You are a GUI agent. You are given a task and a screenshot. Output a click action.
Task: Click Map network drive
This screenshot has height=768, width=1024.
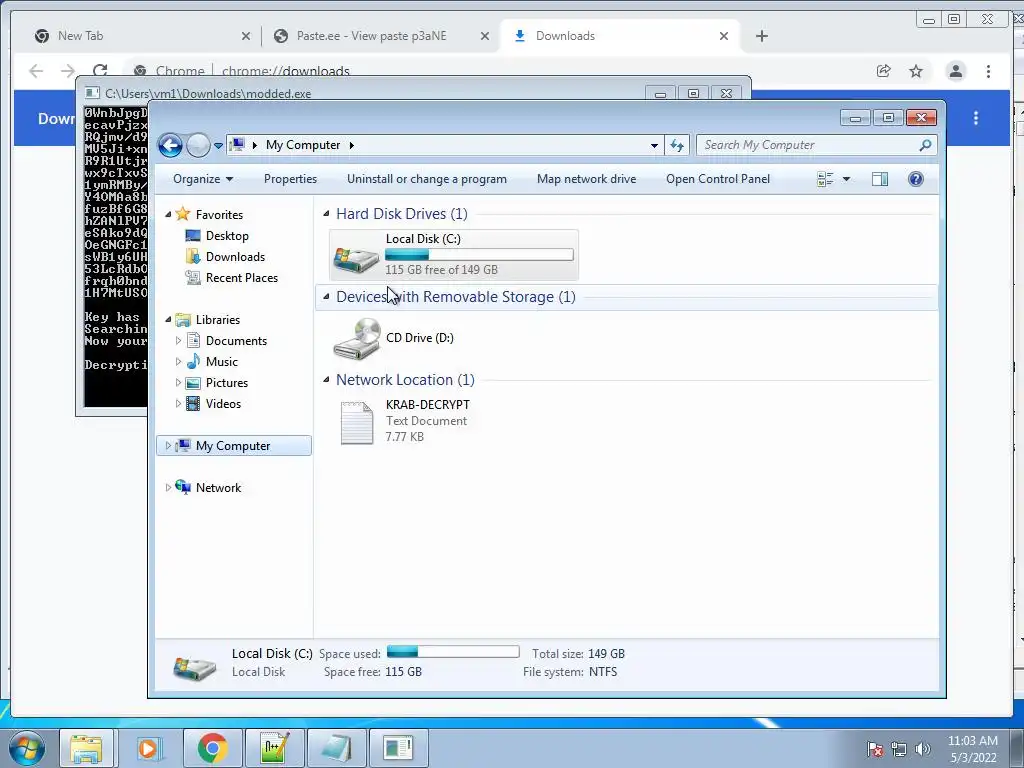[x=586, y=179]
